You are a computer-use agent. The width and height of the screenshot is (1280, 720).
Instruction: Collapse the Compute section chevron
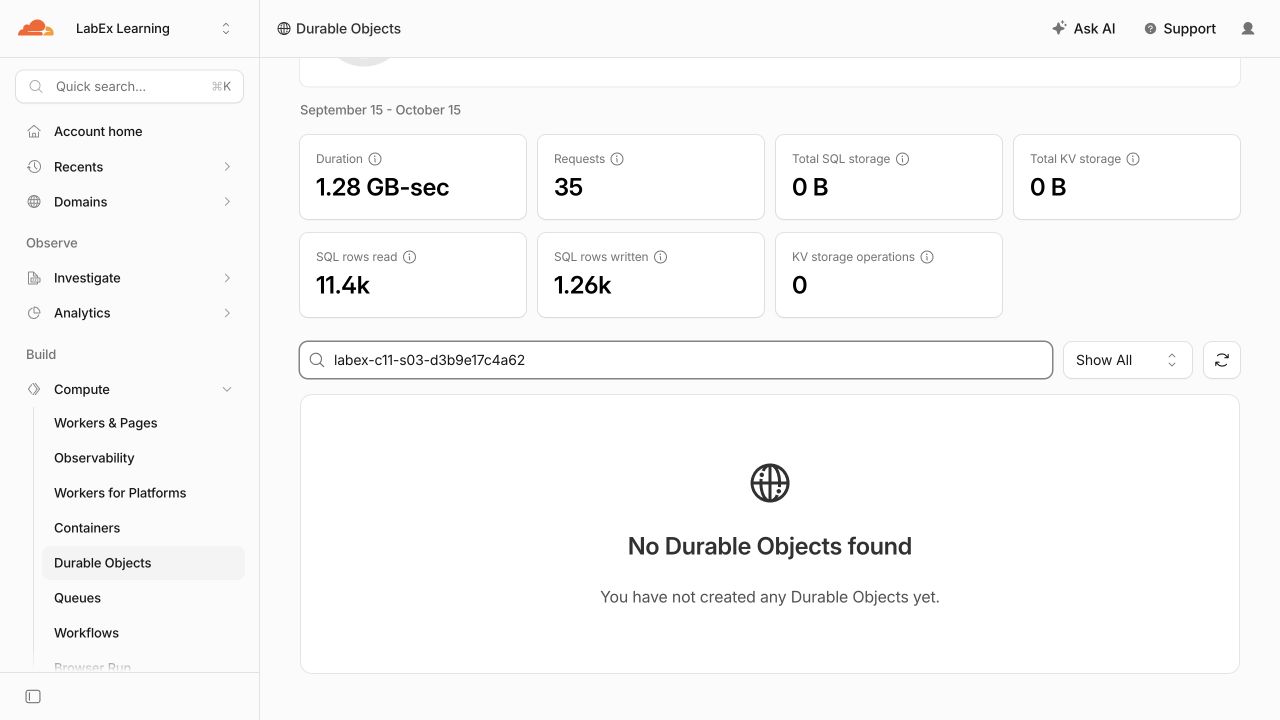[x=227, y=389]
